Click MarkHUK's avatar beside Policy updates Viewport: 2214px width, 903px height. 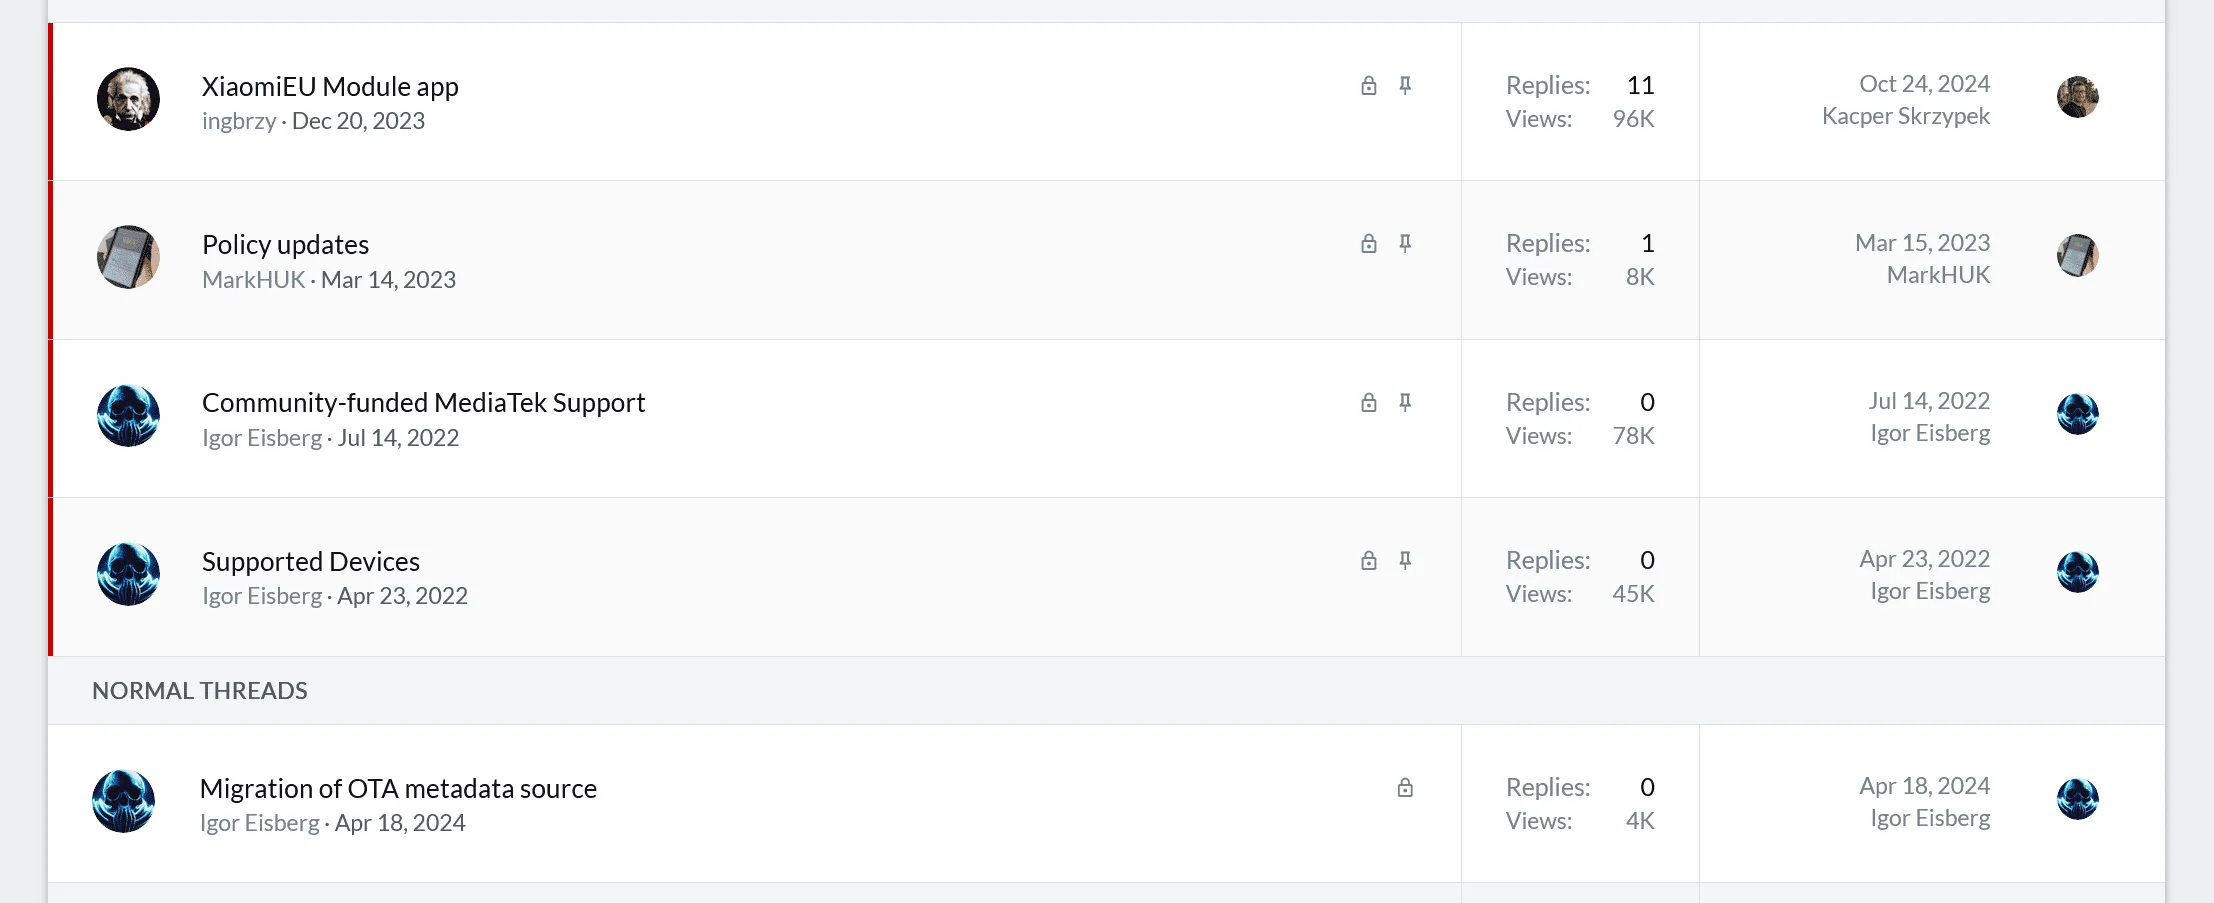pyautogui.click(x=128, y=257)
